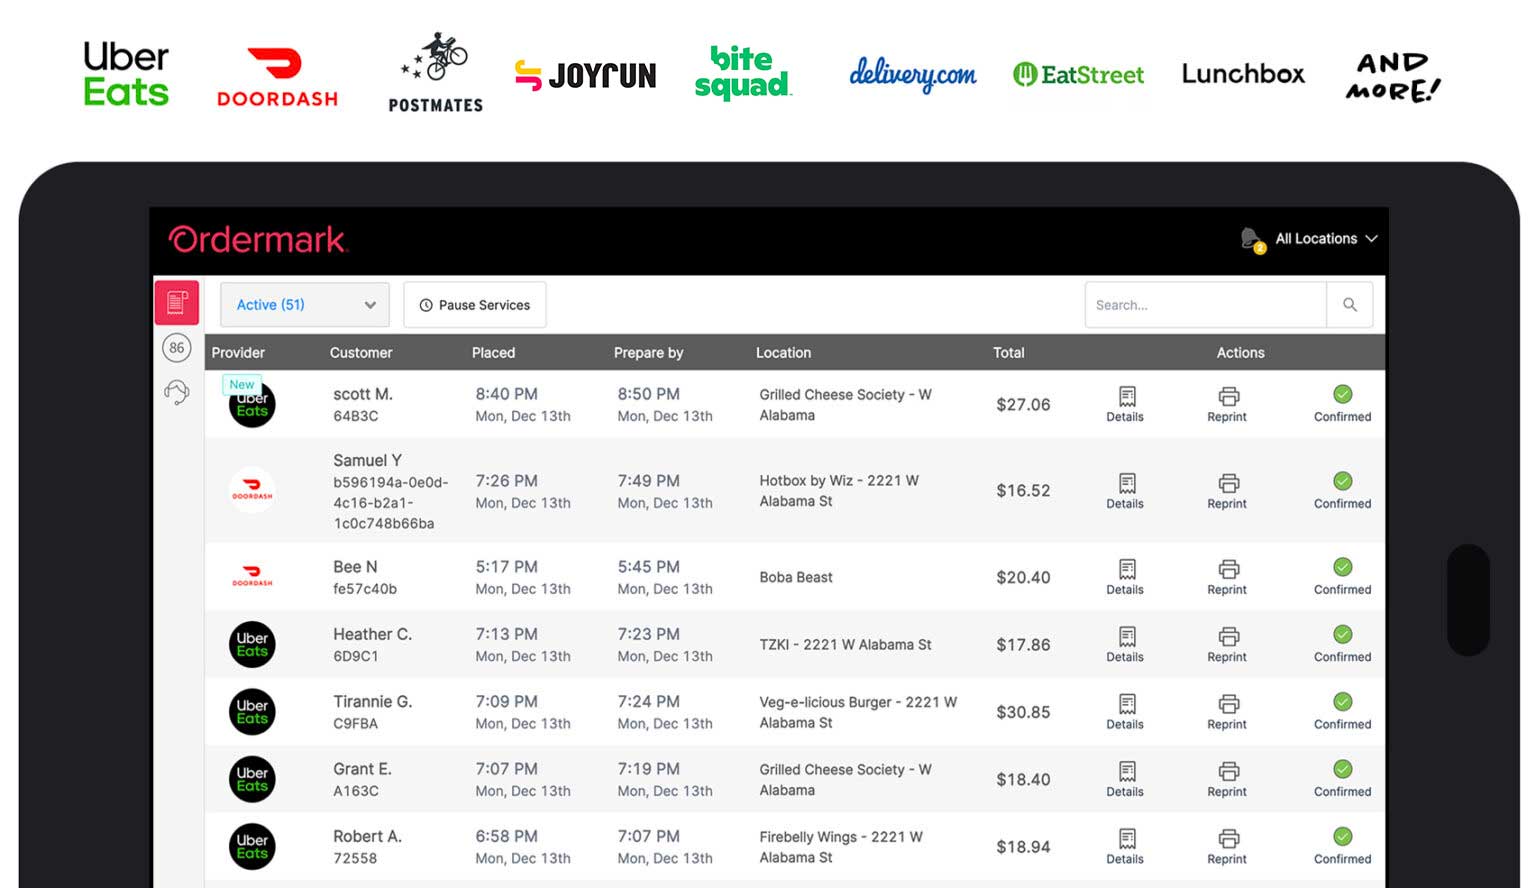Click DoorDash logo on Samuel Y row
Image resolution: width=1536 pixels, height=888 pixels.
[x=252, y=490]
